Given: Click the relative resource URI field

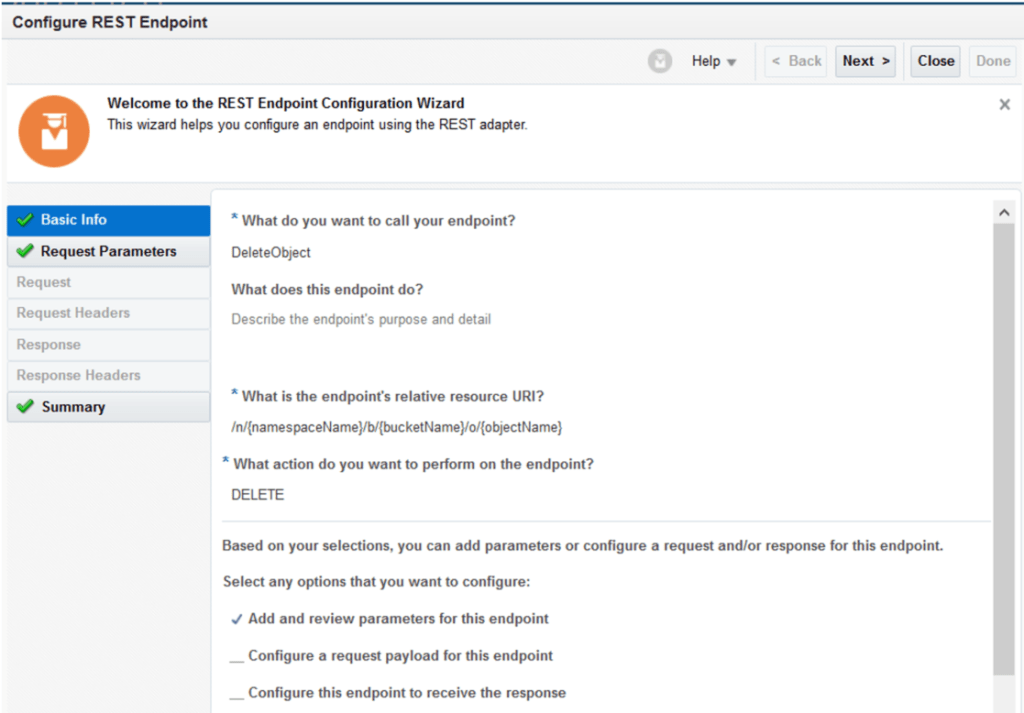Looking at the screenshot, I should pos(397,427).
